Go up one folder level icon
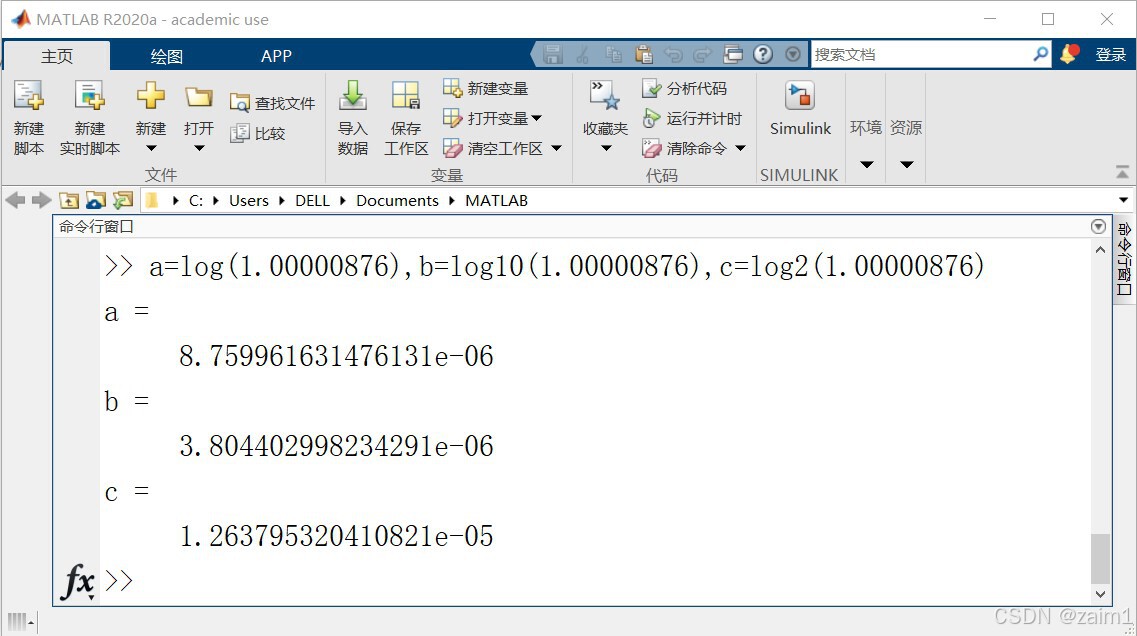 [69, 200]
